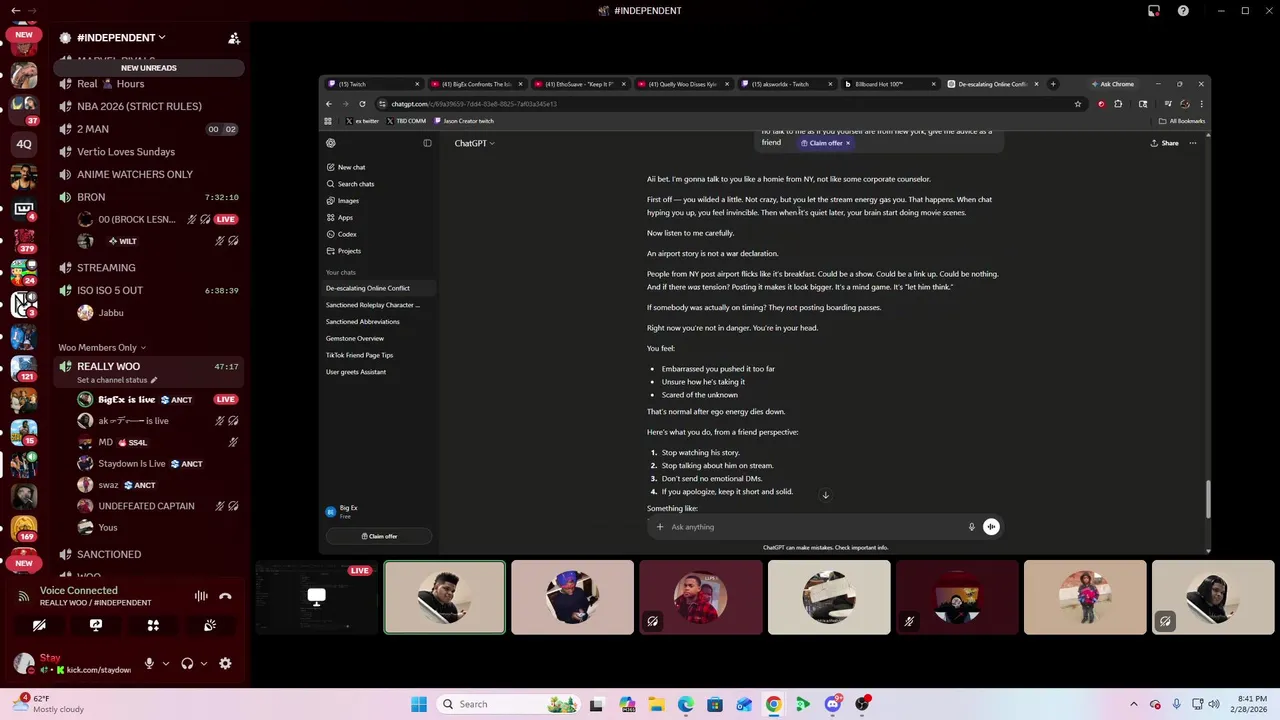Expand microphone input options arrow
1280x720 pixels.
click(x=166, y=663)
